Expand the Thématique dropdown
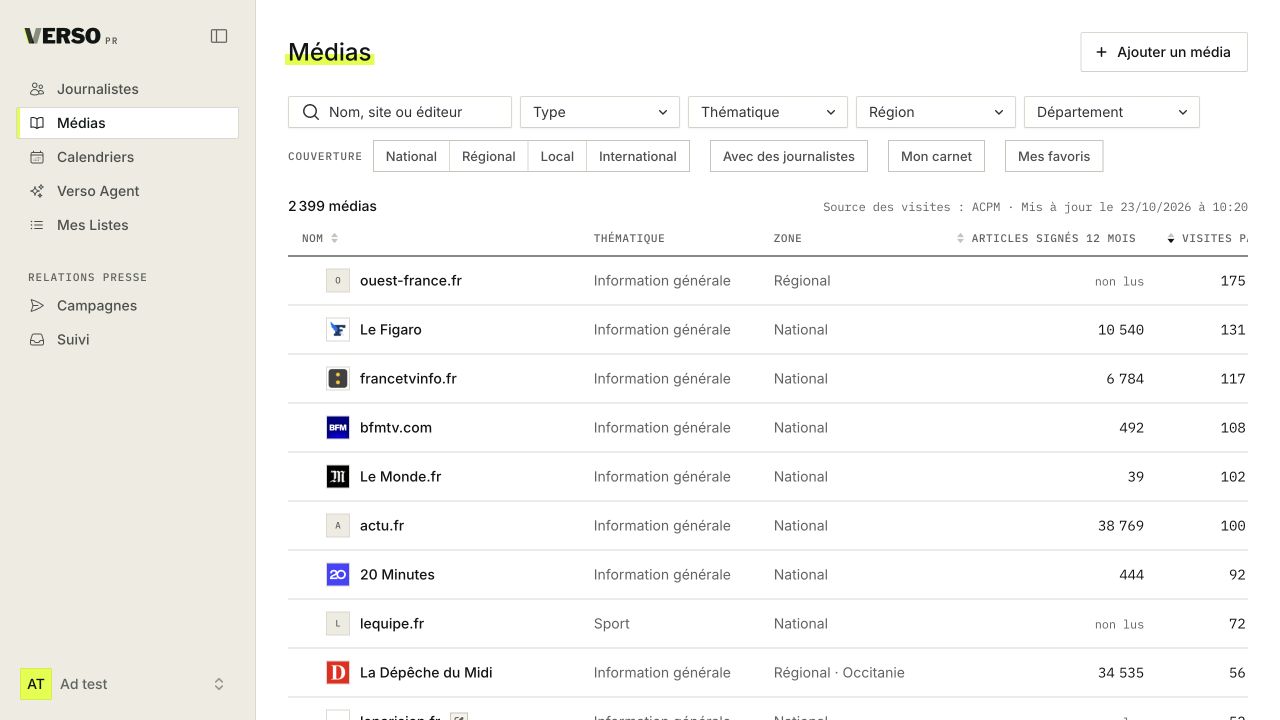This screenshot has width=1280, height=720. tap(768, 112)
